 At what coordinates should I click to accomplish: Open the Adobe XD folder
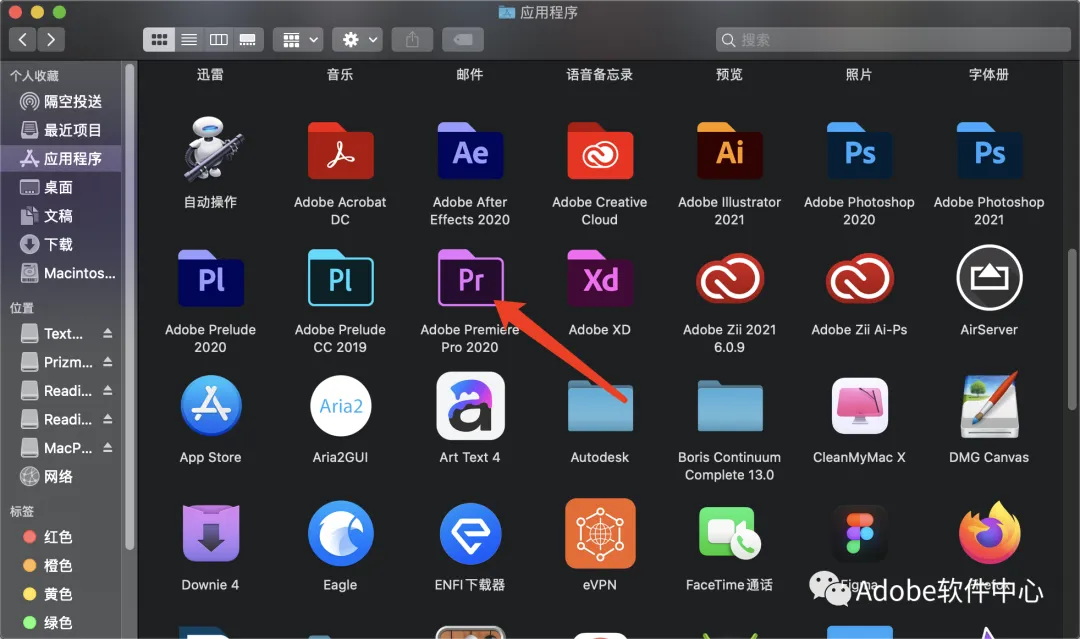599,278
